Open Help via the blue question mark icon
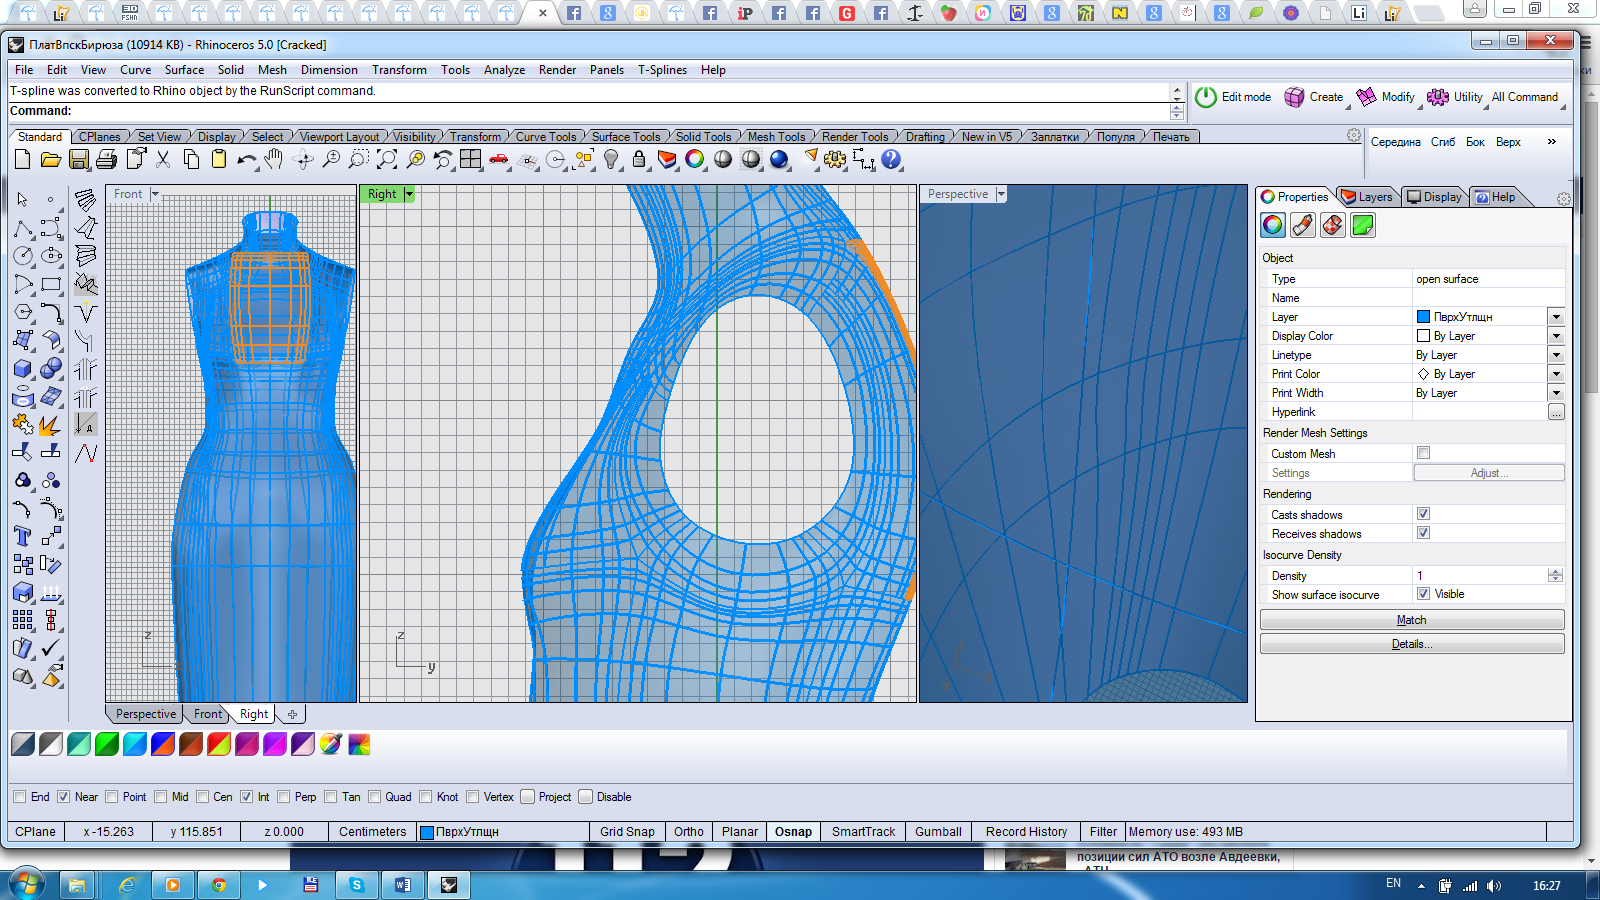 (891, 160)
